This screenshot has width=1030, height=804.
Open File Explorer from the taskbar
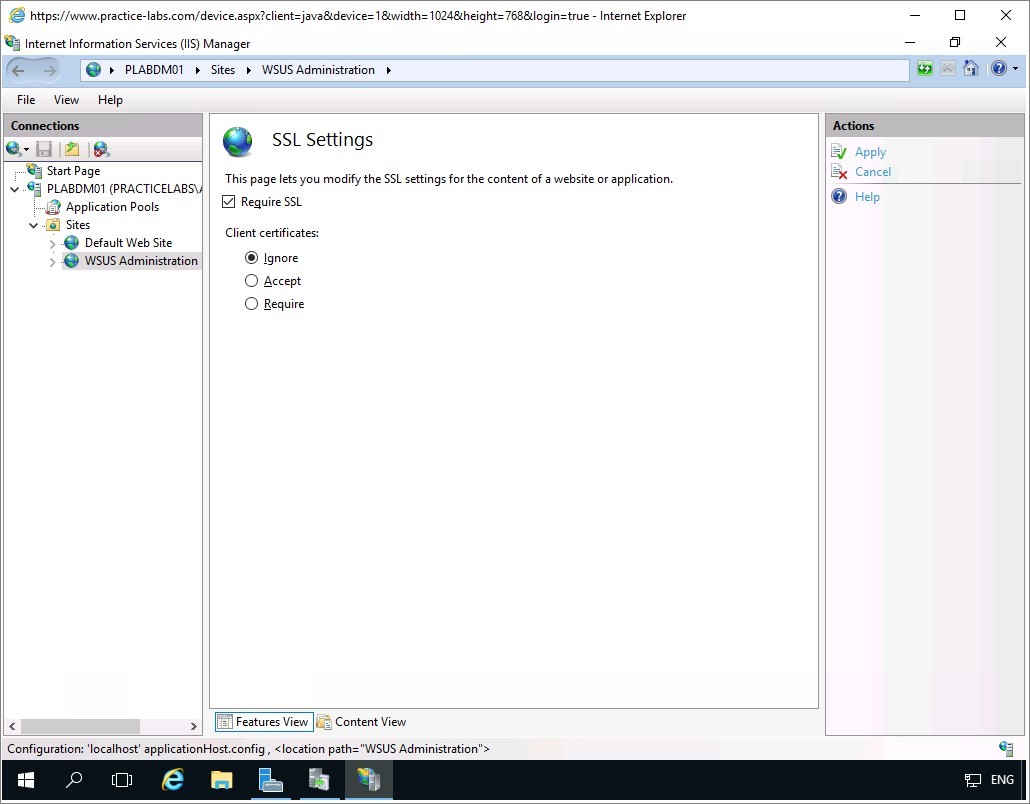[x=221, y=780]
